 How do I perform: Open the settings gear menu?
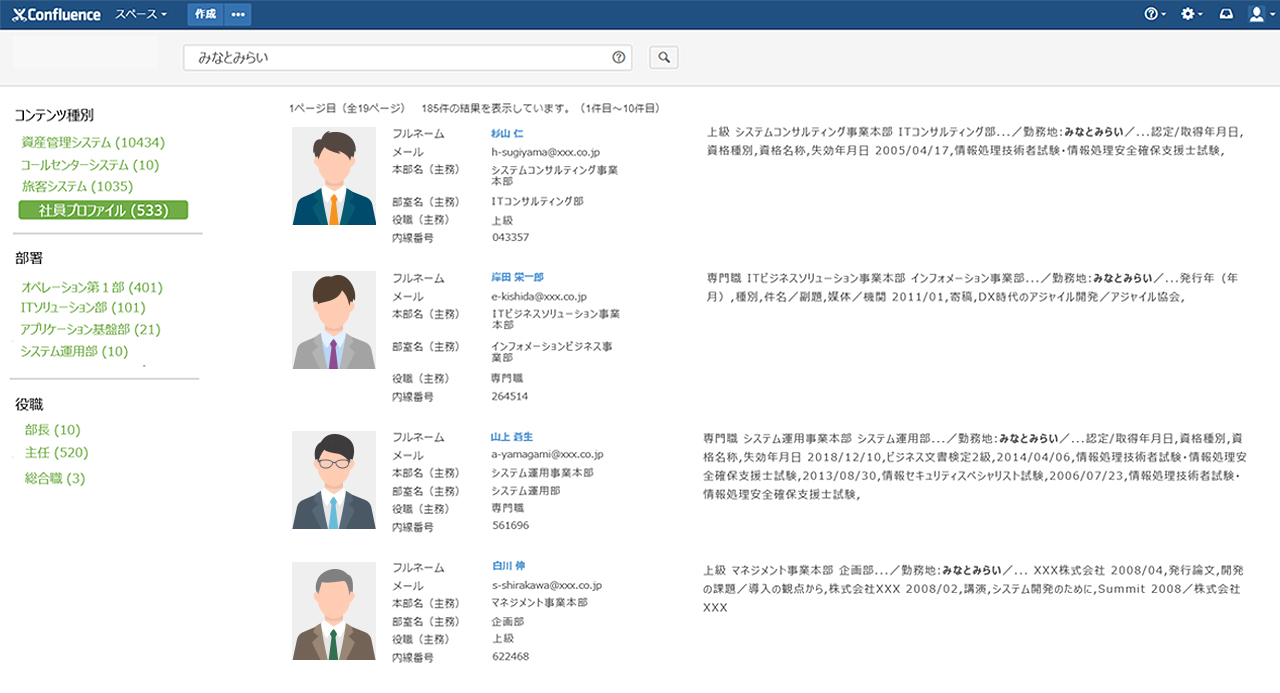1189,14
